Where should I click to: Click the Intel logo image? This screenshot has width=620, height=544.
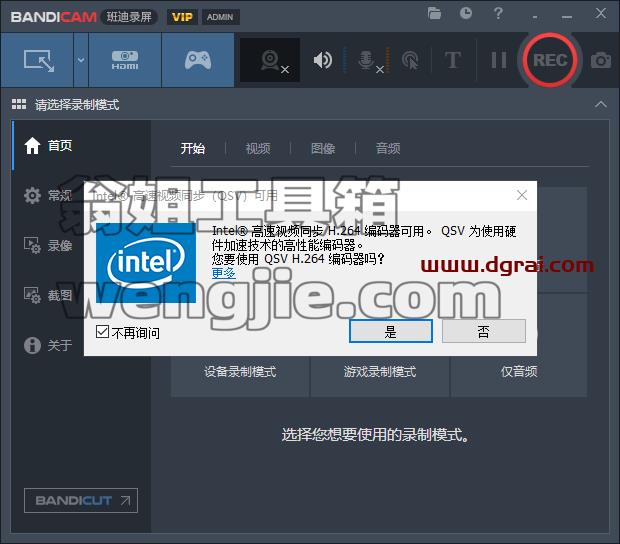[146, 263]
